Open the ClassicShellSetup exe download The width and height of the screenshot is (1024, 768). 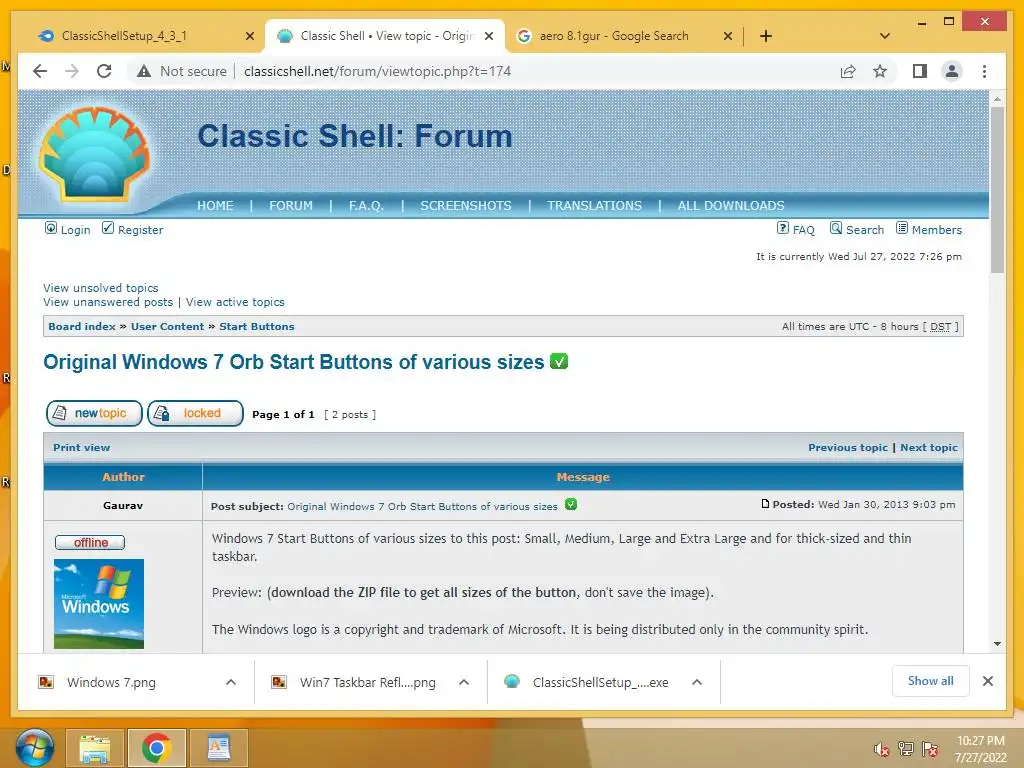point(600,682)
